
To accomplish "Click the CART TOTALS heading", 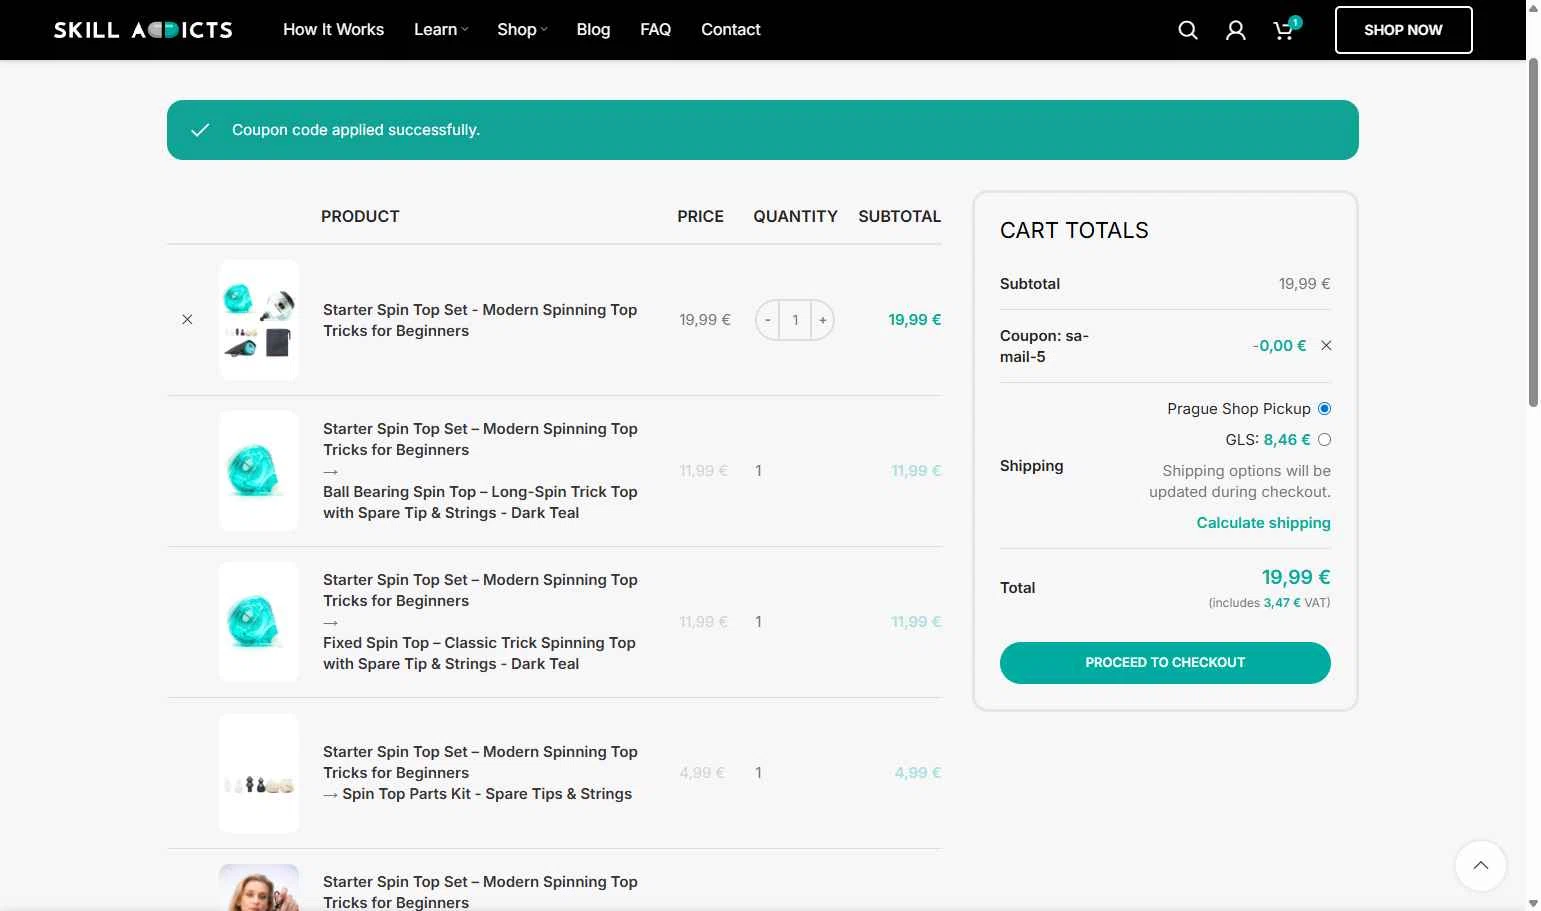I will [1074, 231].
